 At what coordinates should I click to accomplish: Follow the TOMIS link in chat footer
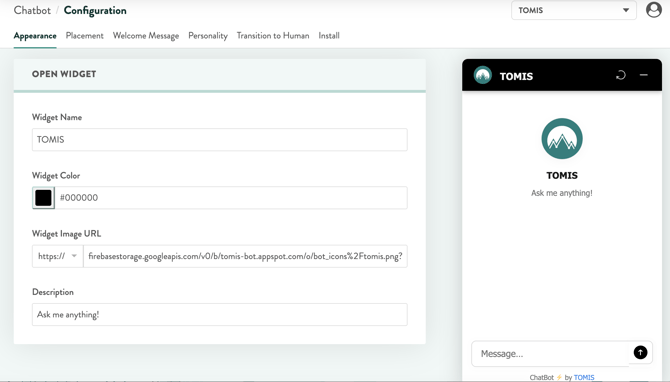click(x=584, y=377)
